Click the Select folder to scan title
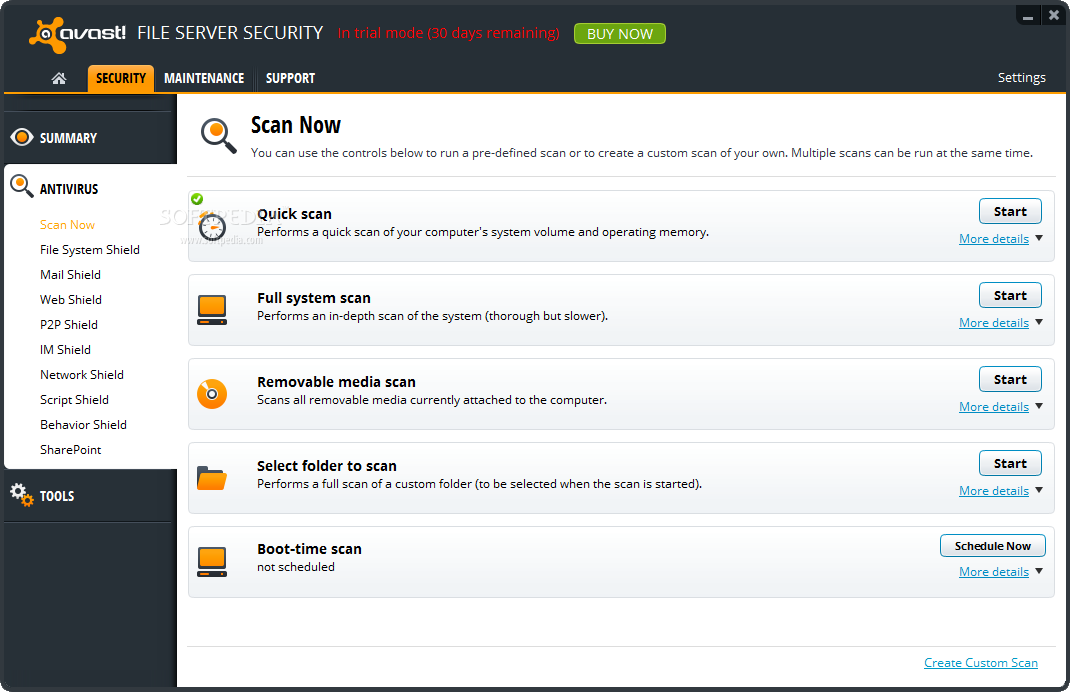Viewport: 1070px width, 692px height. coord(326,465)
